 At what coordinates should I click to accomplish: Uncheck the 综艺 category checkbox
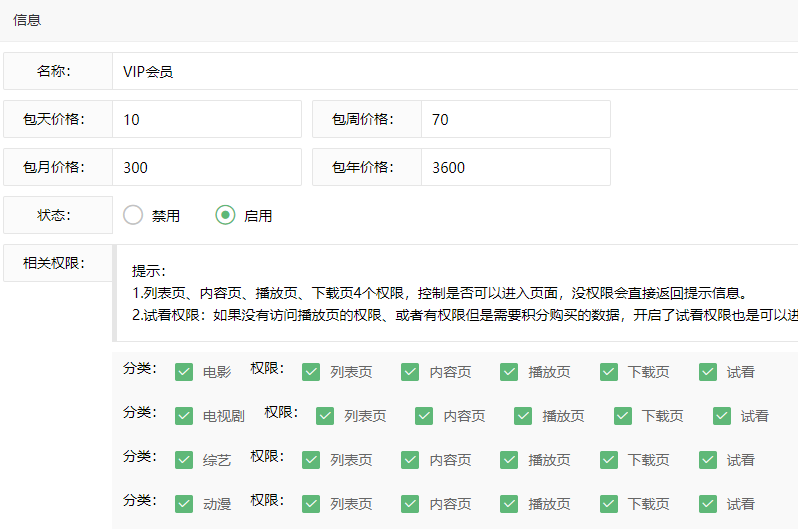tap(184, 460)
